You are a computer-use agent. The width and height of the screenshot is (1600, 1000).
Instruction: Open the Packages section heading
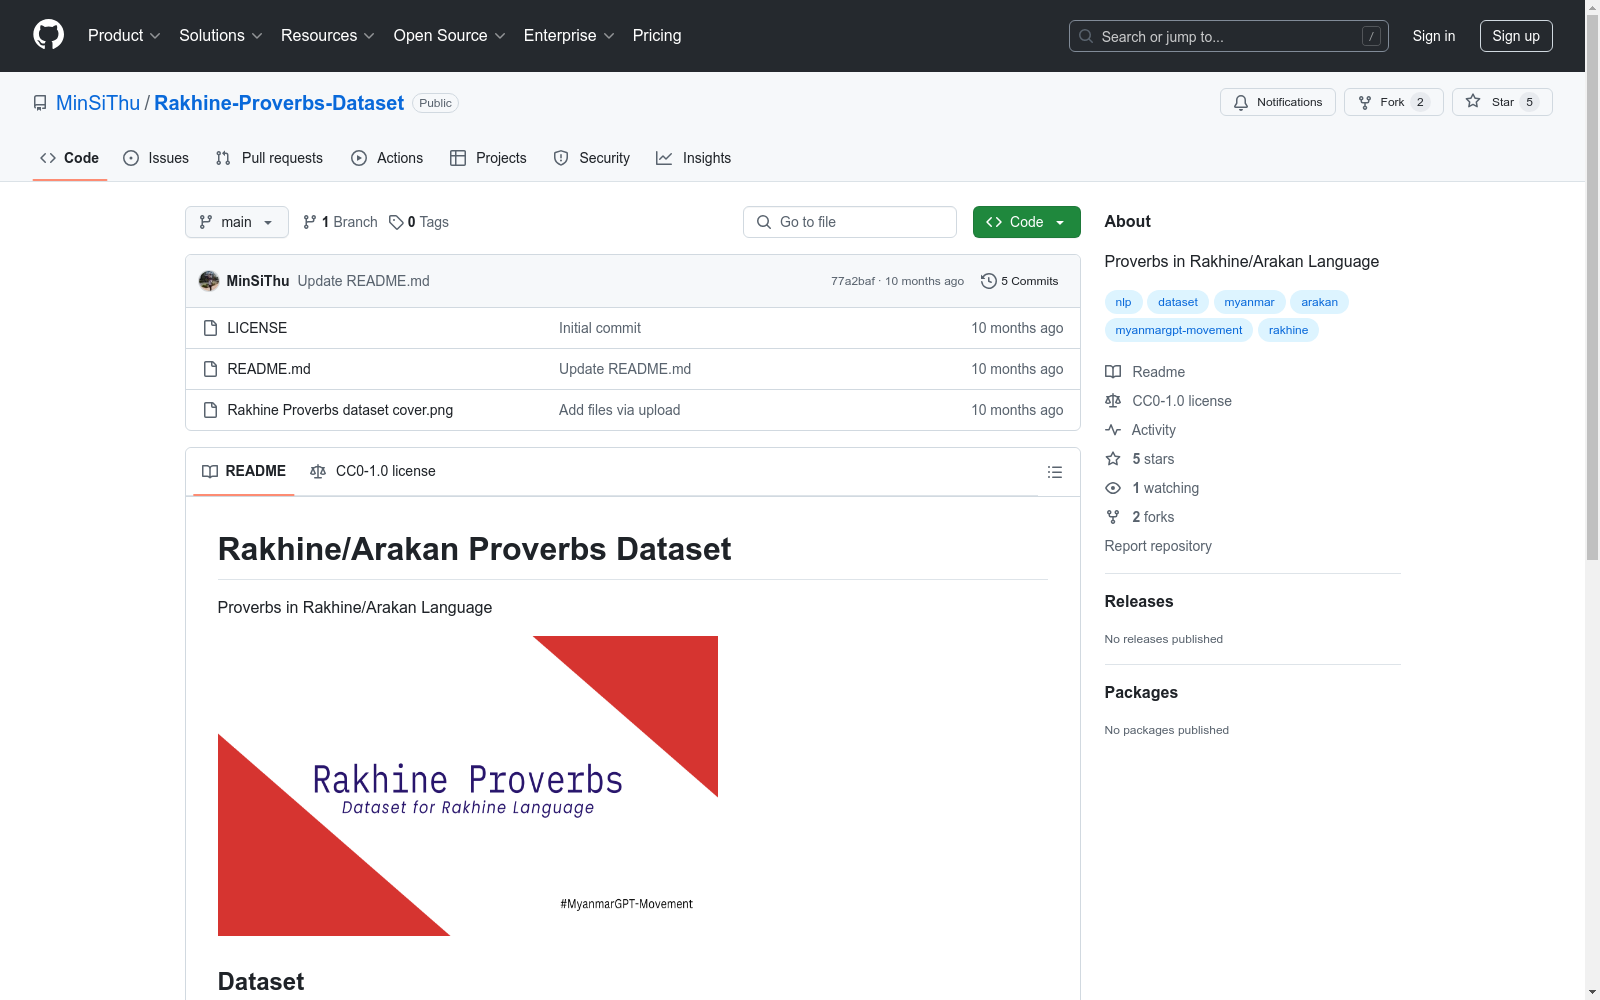pos(1141,692)
